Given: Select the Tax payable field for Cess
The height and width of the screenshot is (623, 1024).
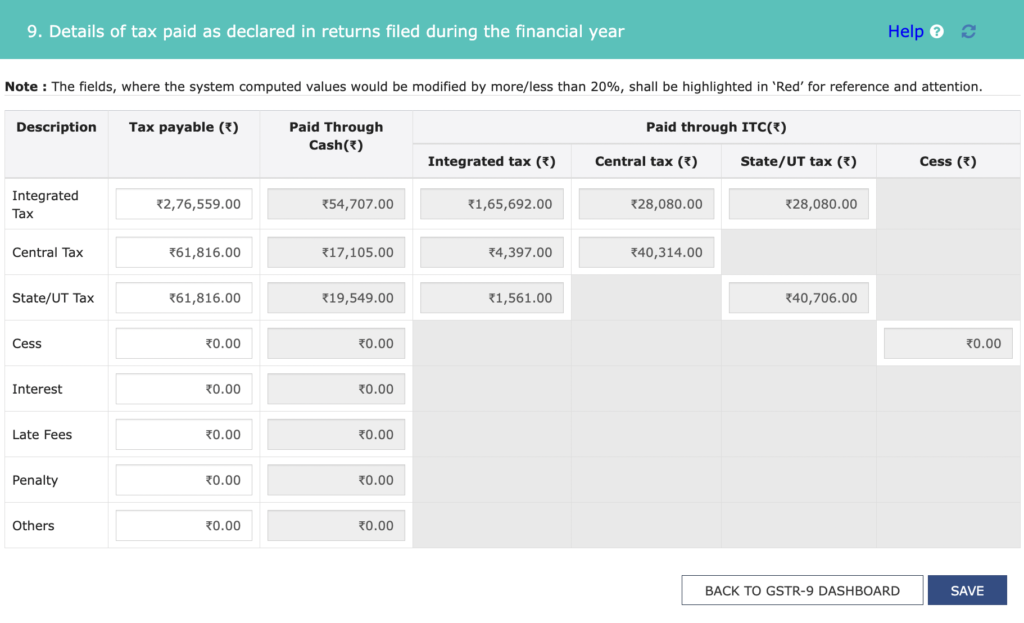Looking at the screenshot, I should coord(183,343).
